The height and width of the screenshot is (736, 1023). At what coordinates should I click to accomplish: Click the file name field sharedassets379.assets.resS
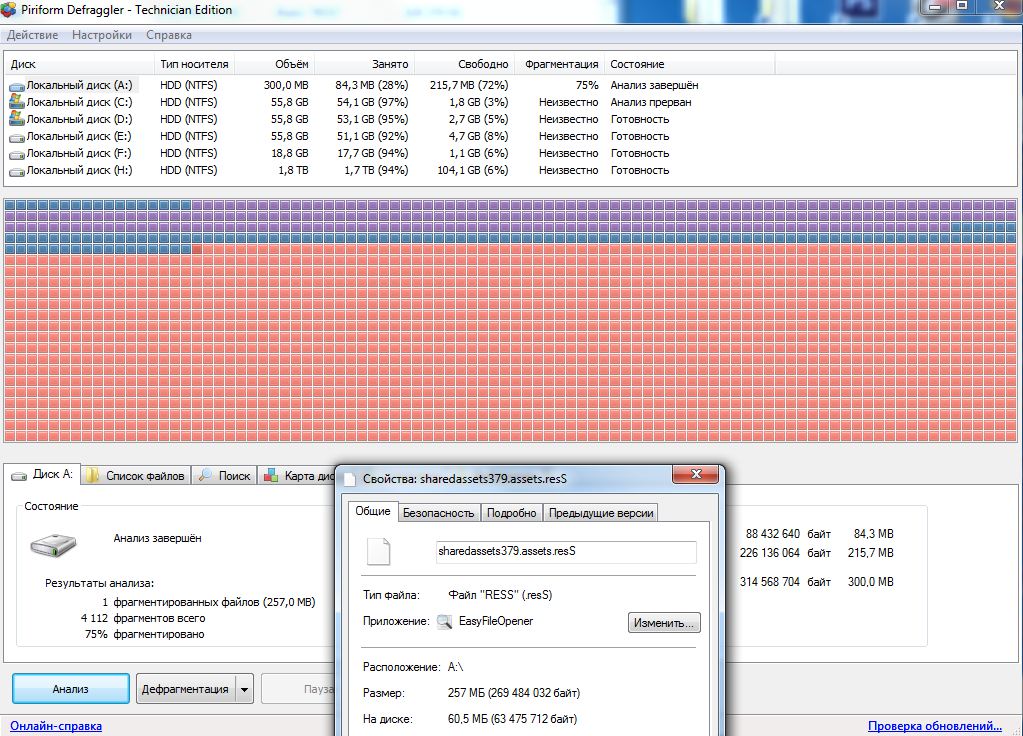coord(566,551)
